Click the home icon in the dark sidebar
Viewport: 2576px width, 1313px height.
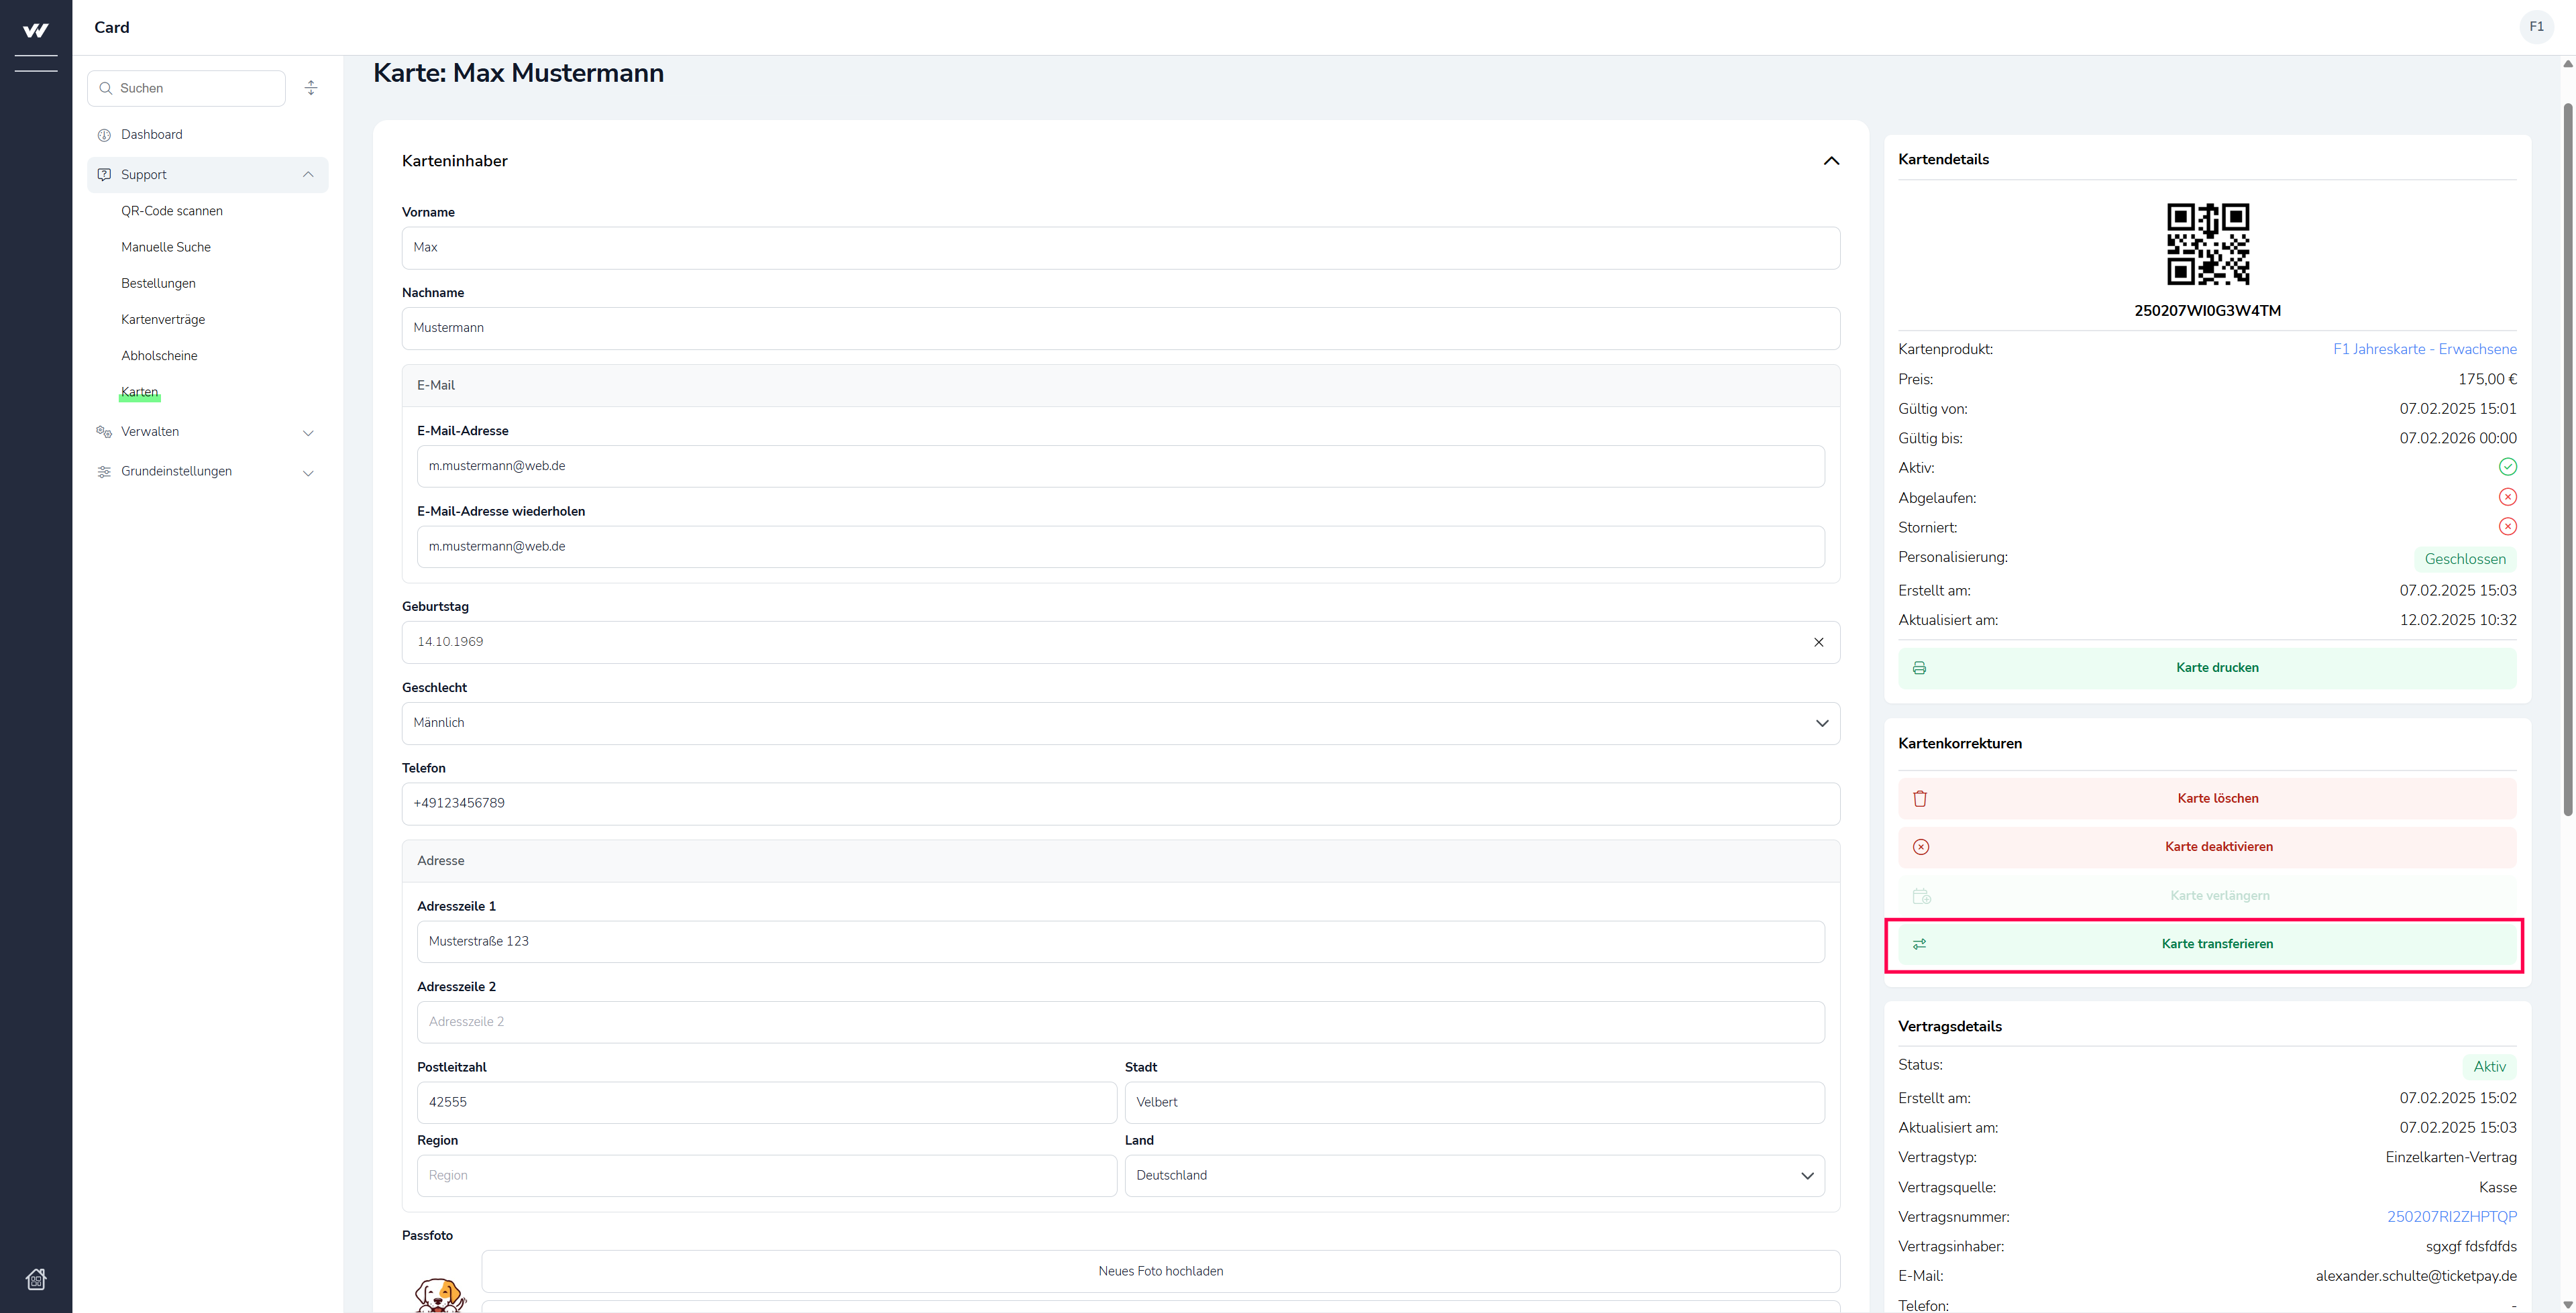tap(36, 1279)
